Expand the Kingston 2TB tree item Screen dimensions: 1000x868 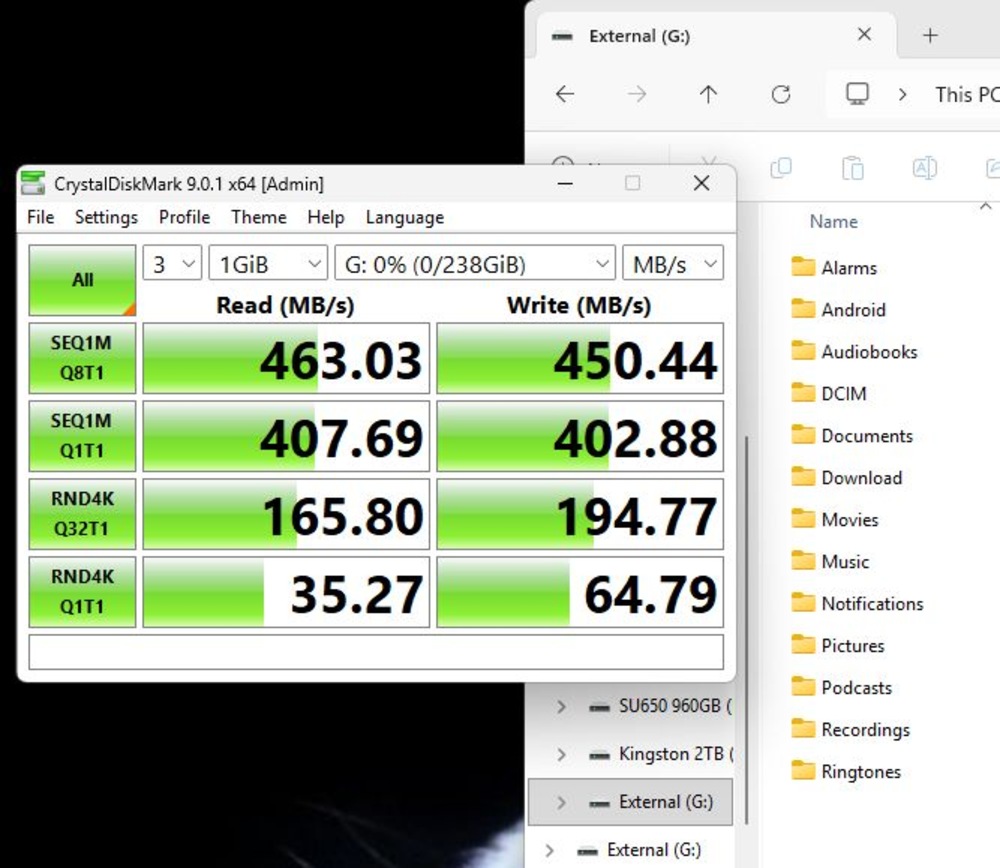[x=561, y=754]
